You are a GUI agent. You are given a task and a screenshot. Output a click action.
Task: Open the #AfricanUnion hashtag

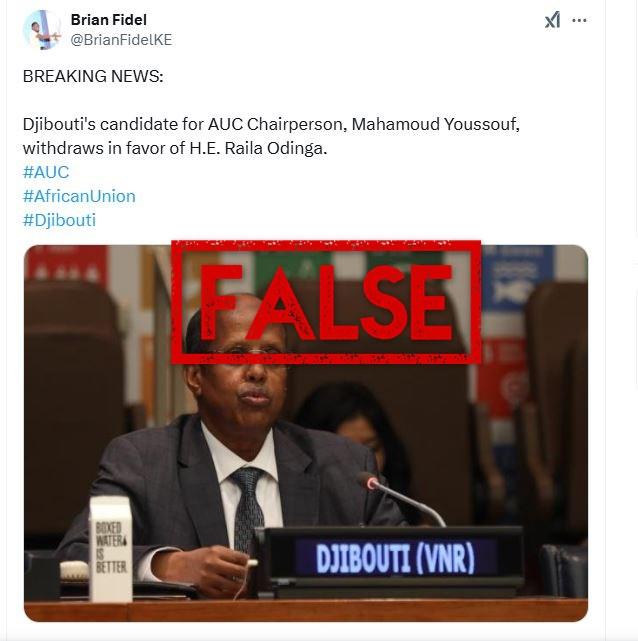coord(79,196)
